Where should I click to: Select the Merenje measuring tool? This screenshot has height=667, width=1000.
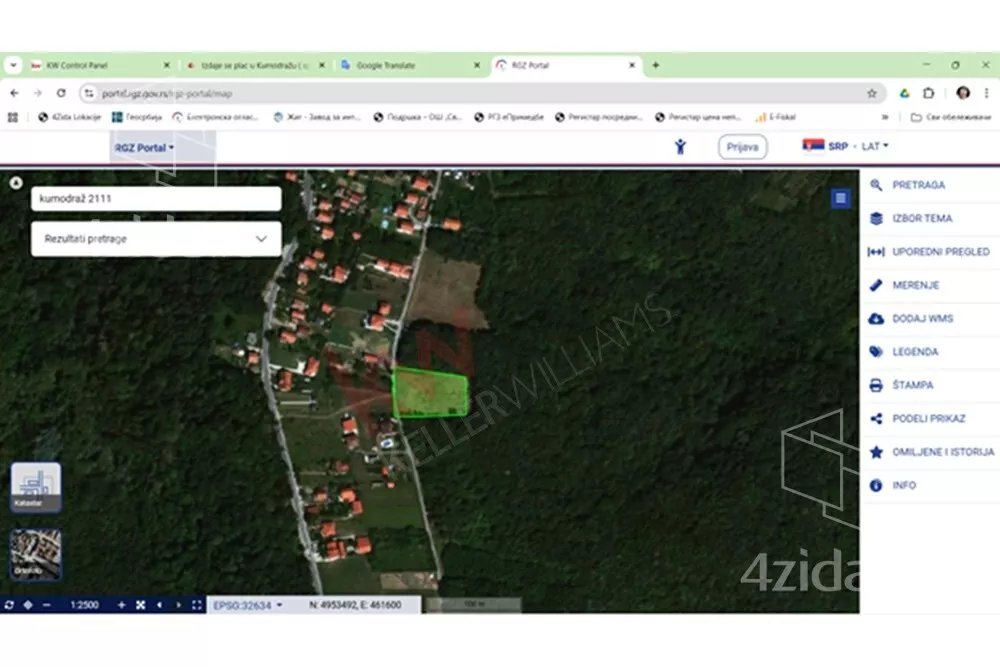[x=914, y=285]
